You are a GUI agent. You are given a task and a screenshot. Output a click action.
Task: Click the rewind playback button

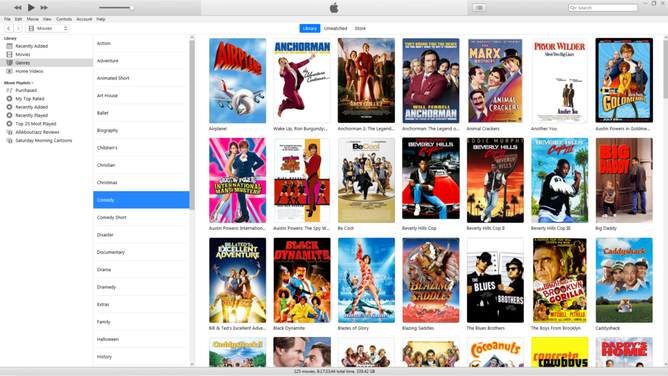pos(17,8)
